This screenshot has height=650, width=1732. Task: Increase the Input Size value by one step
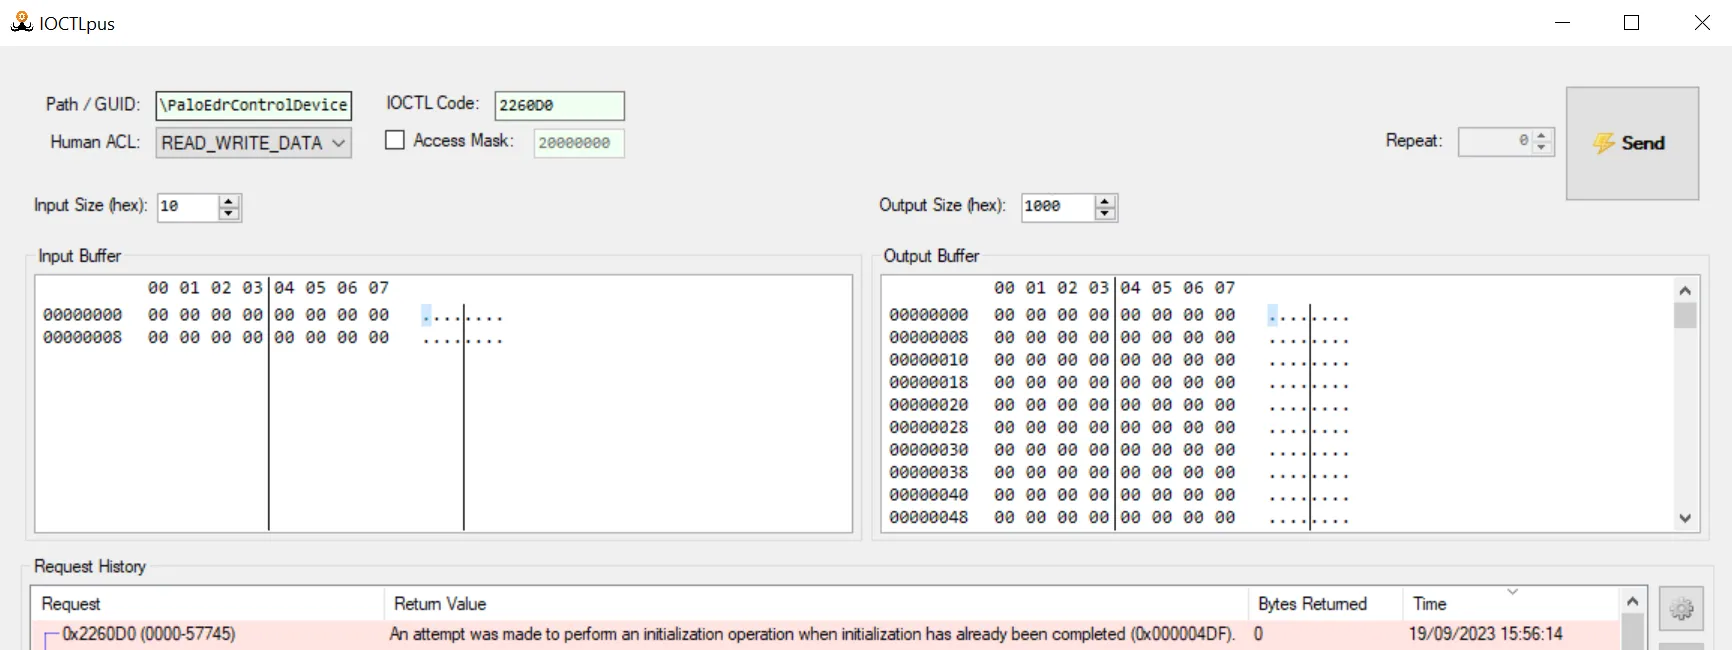(229, 201)
